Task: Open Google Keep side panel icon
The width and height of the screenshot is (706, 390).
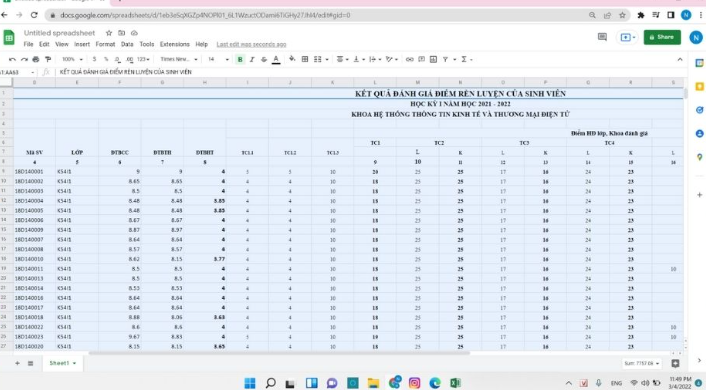Action: click(699, 86)
